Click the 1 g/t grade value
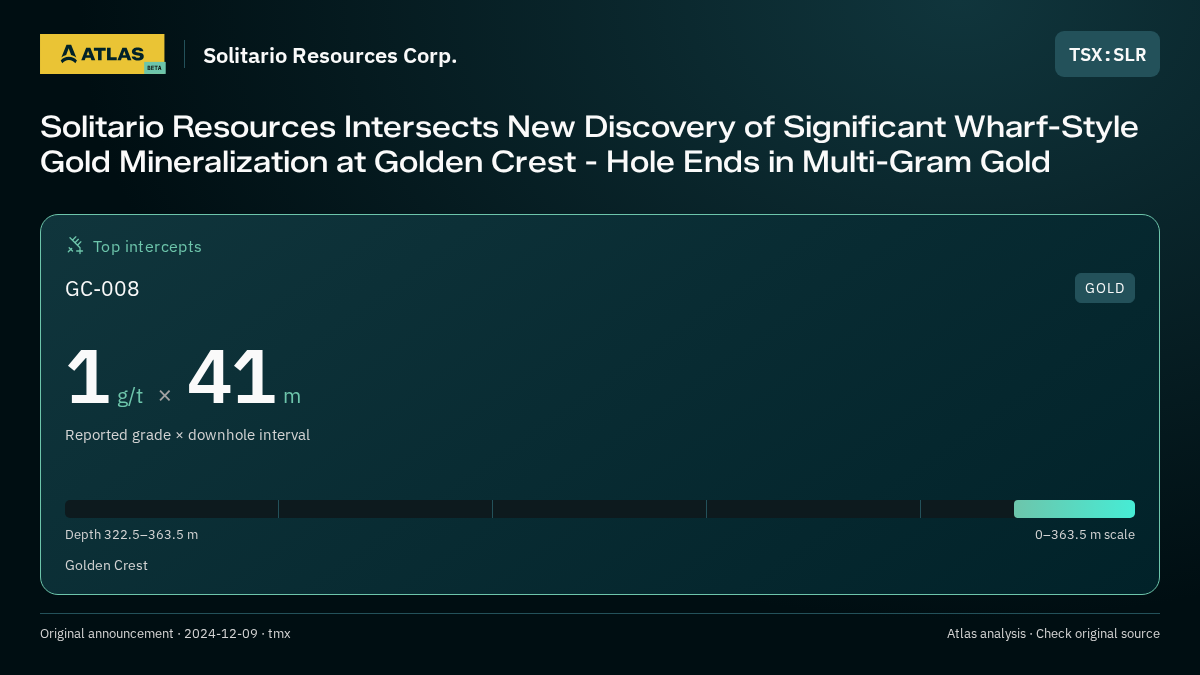The image size is (1200, 675). [x=104, y=378]
